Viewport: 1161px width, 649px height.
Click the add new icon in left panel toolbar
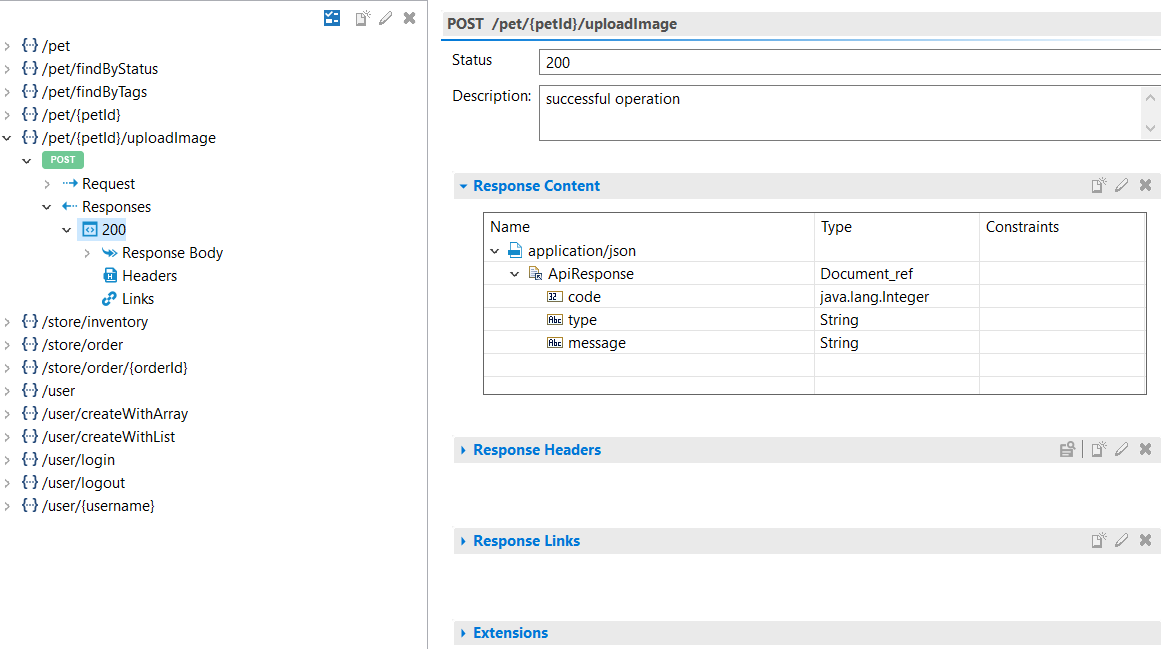[x=363, y=18]
